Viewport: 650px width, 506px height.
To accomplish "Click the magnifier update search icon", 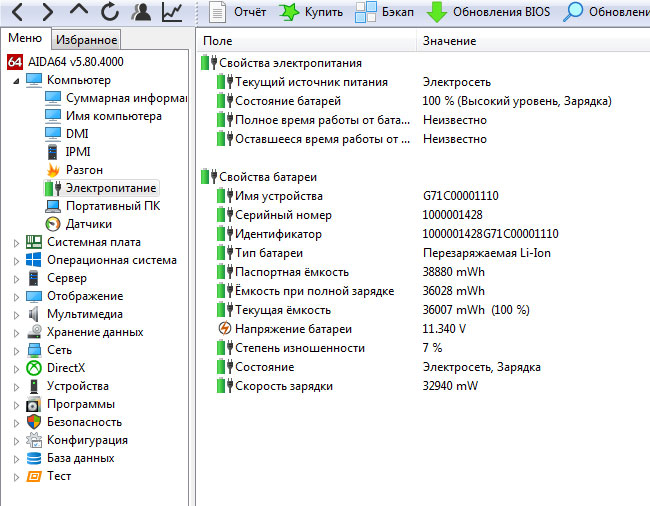I will tap(573, 12).
